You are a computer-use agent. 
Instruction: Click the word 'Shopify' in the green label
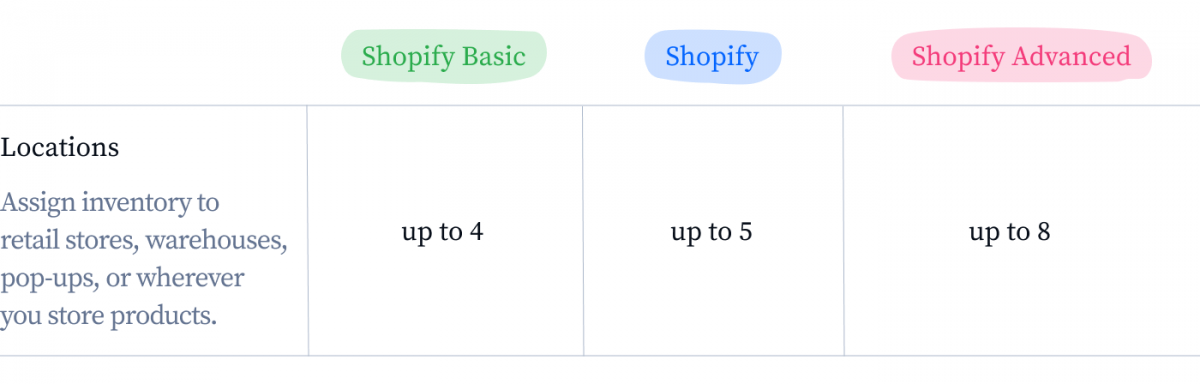click(408, 57)
